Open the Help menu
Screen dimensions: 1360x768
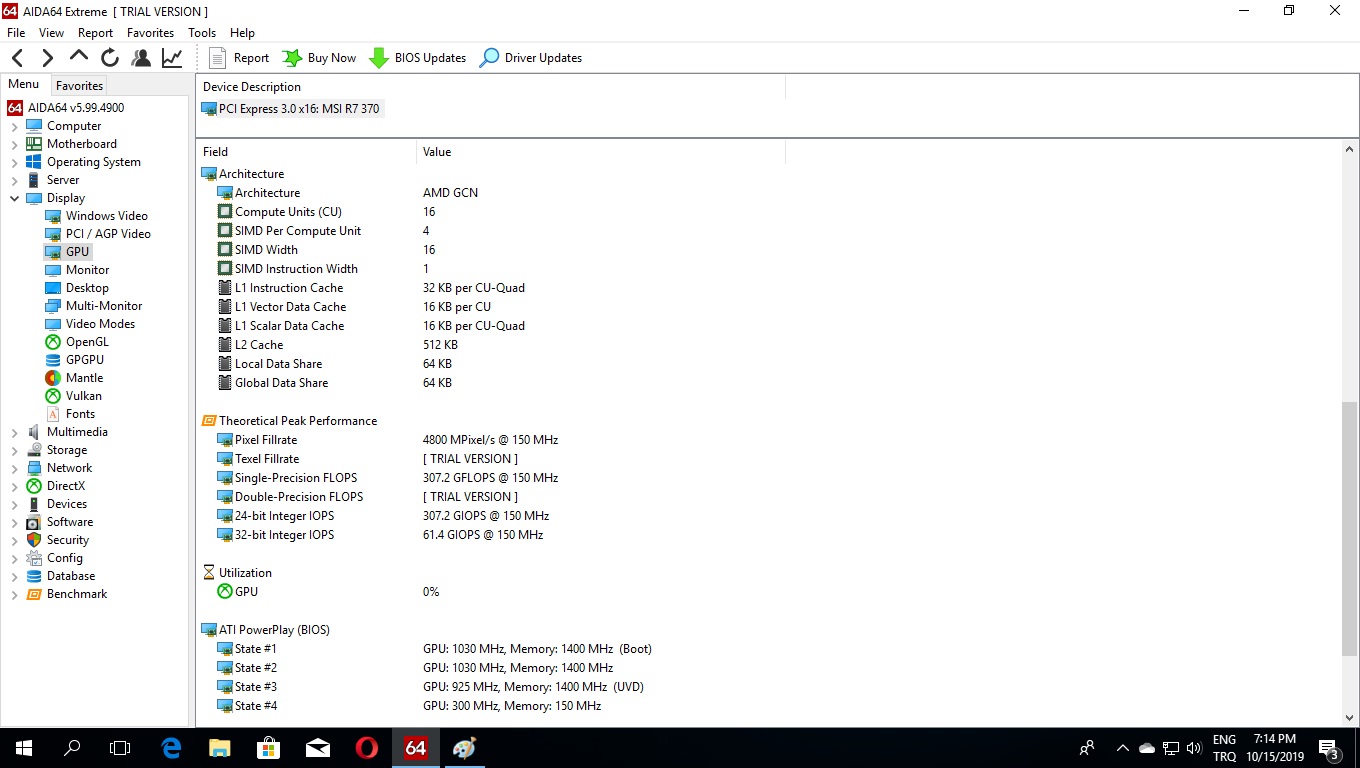(x=243, y=33)
